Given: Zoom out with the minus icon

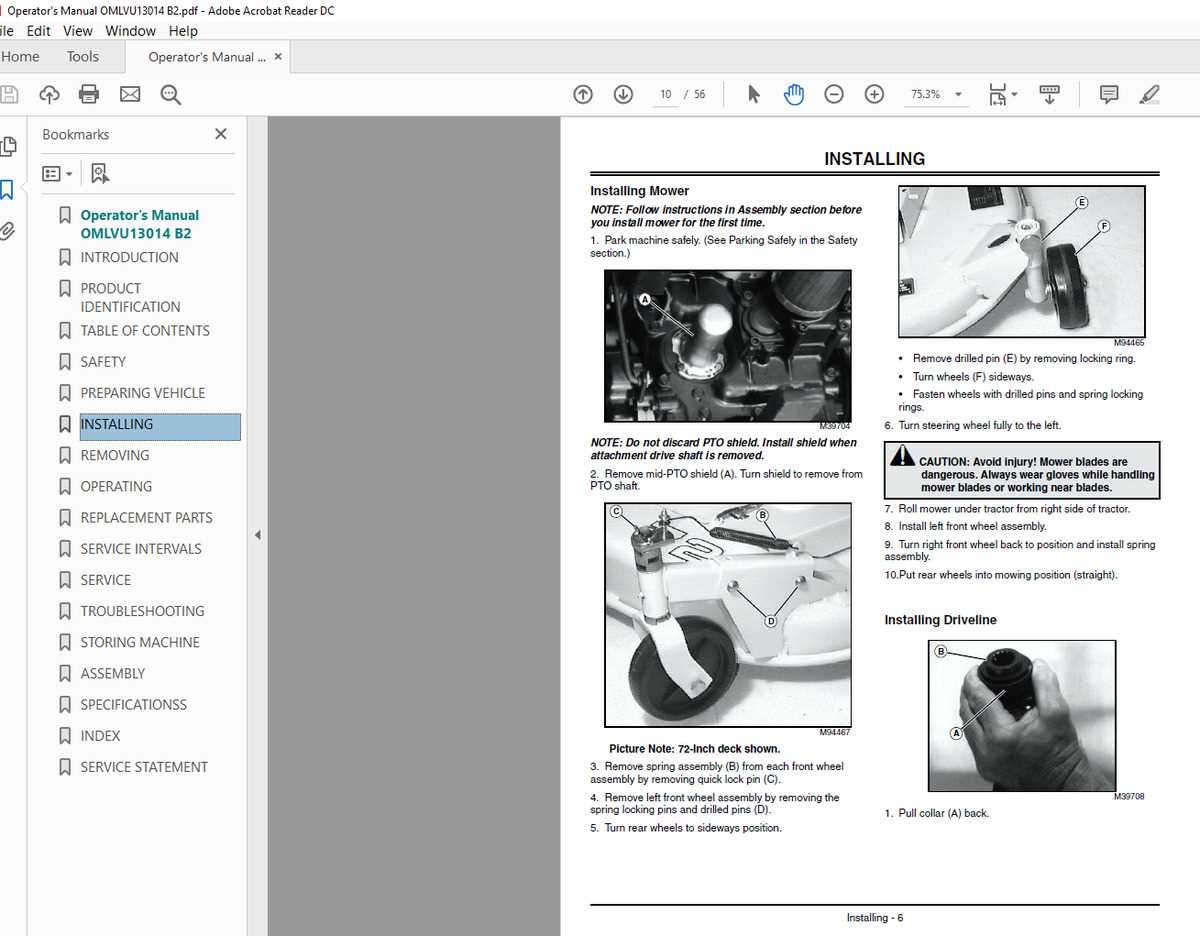Looking at the screenshot, I should [x=834, y=94].
